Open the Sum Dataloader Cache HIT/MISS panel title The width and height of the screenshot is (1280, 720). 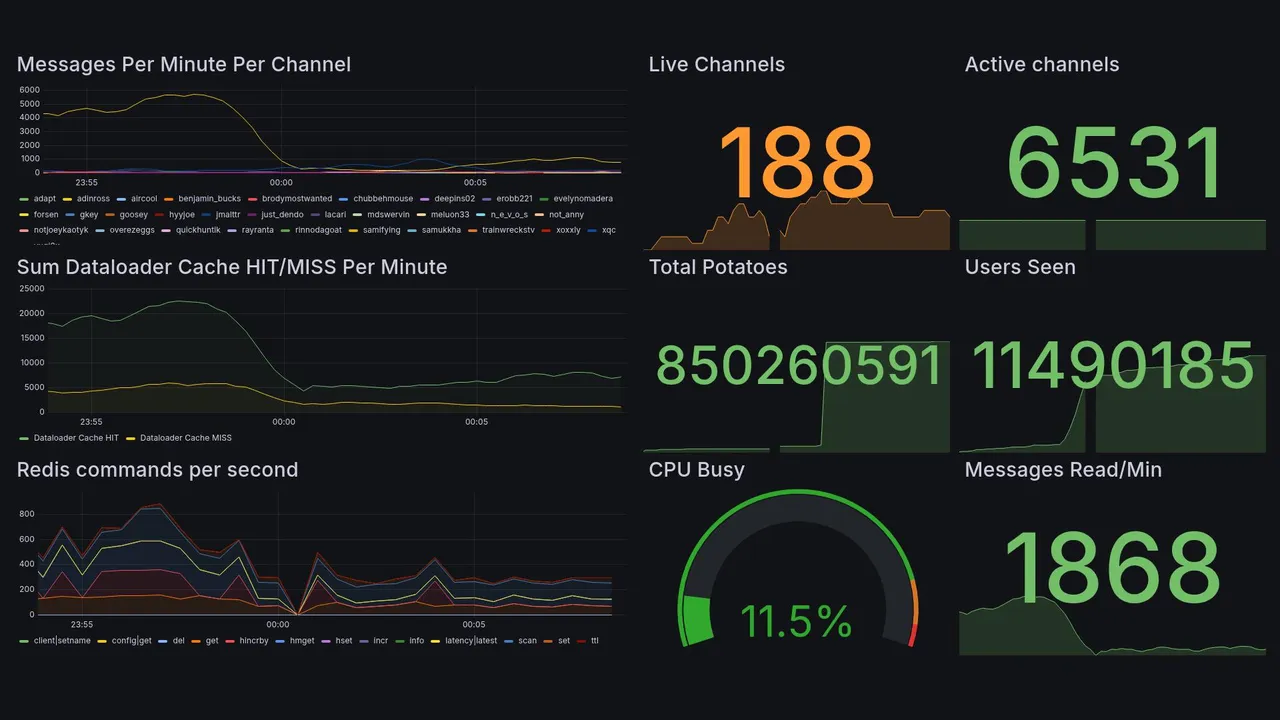232,267
